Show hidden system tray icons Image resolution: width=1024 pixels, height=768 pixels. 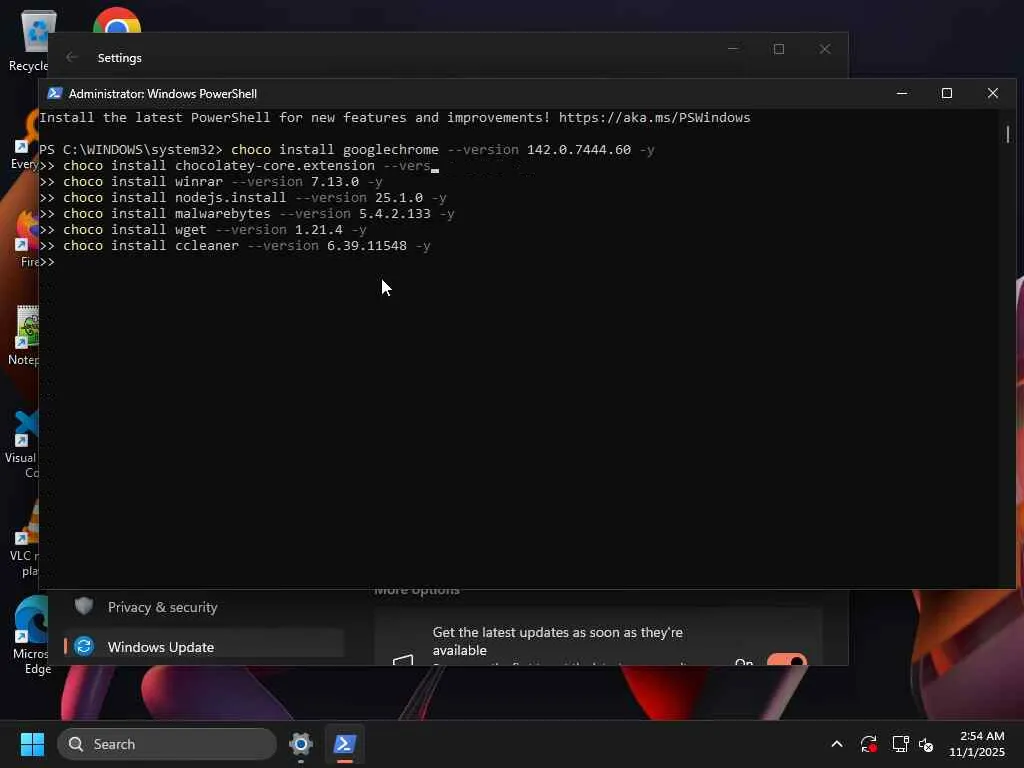(837, 744)
